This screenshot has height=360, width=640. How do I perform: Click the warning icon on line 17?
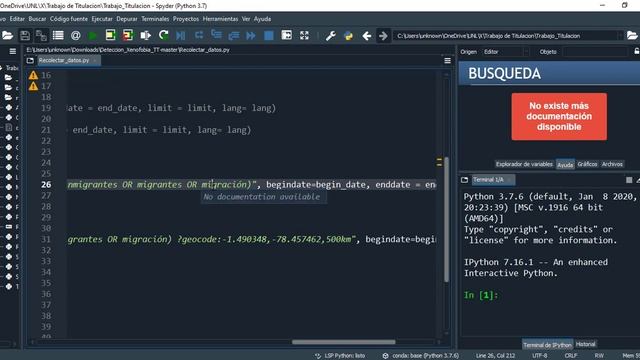[33, 86]
